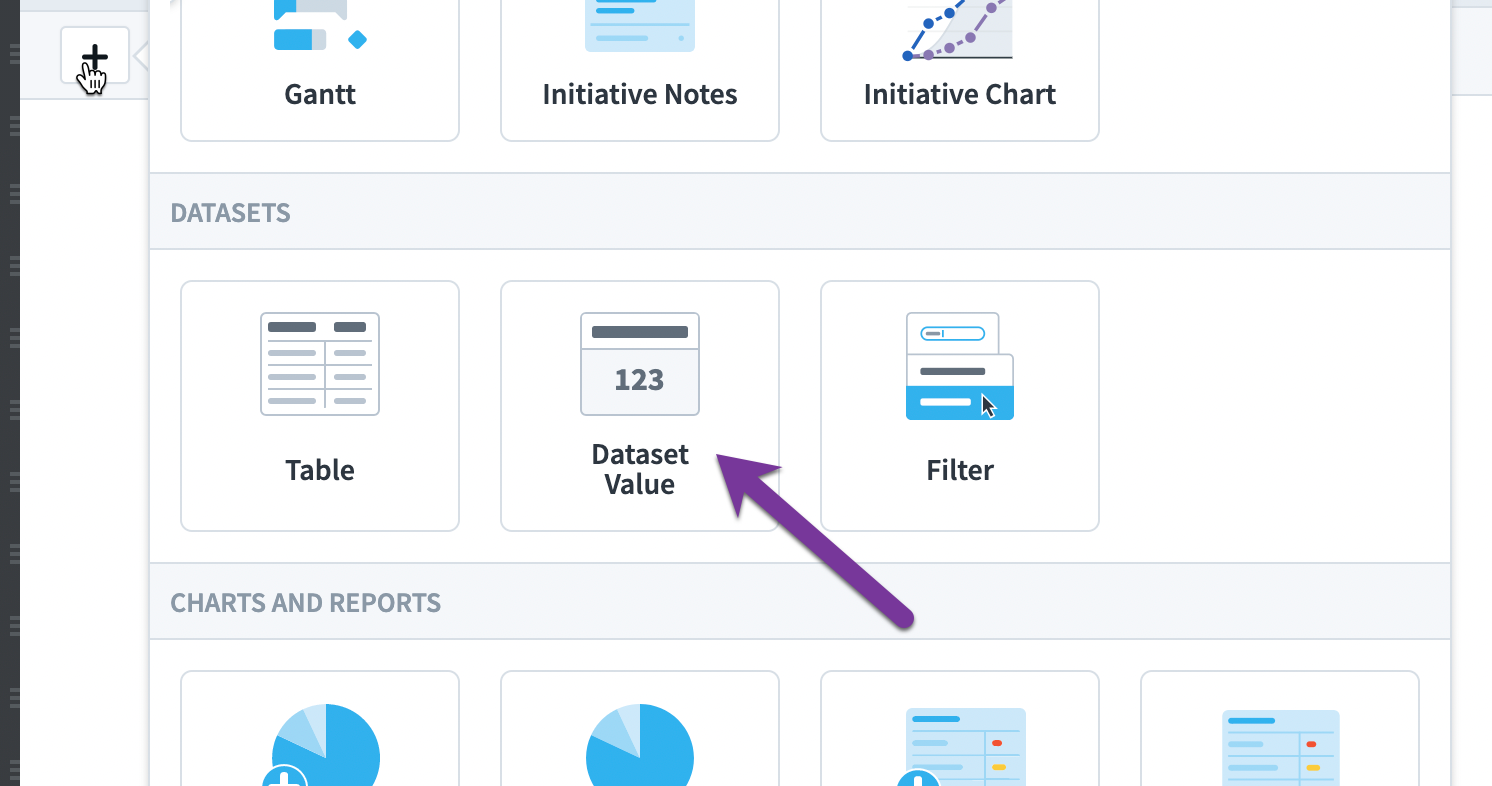The image size is (1492, 786).
Task: Click the 'Dataset Value' text label
Action: point(640,469)
